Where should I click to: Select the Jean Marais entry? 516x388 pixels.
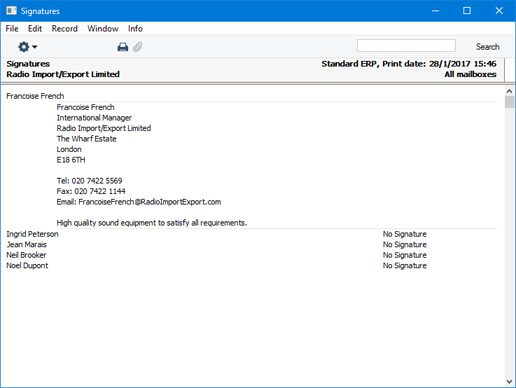click(x=27, y=244)
